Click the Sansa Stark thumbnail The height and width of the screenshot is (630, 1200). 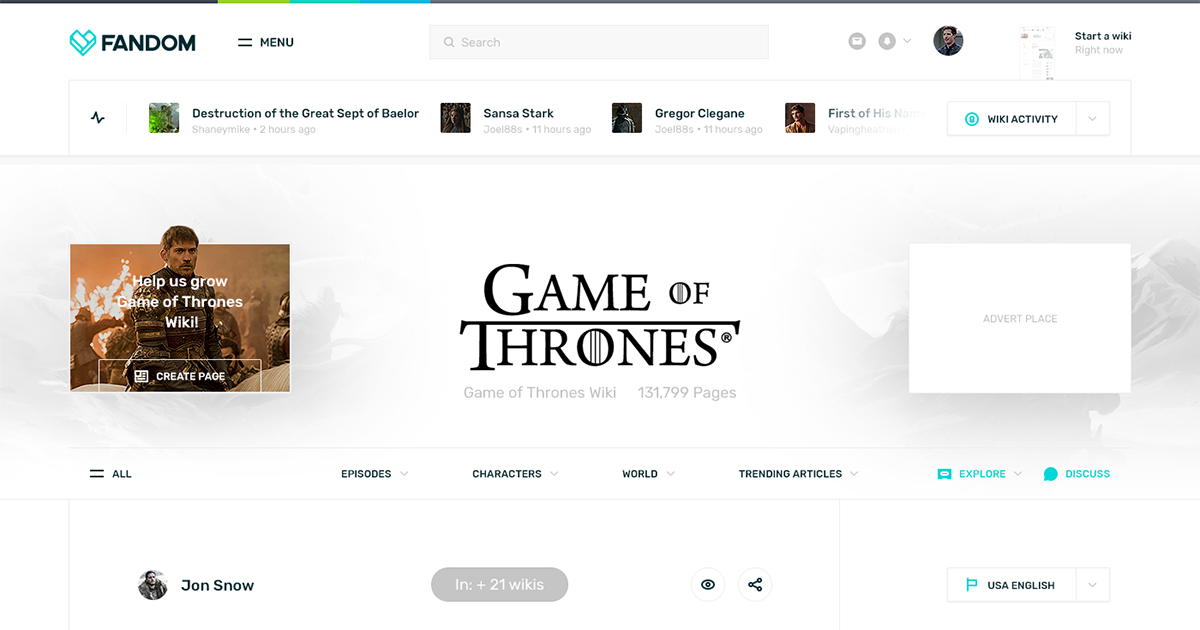tap(455, 118)
